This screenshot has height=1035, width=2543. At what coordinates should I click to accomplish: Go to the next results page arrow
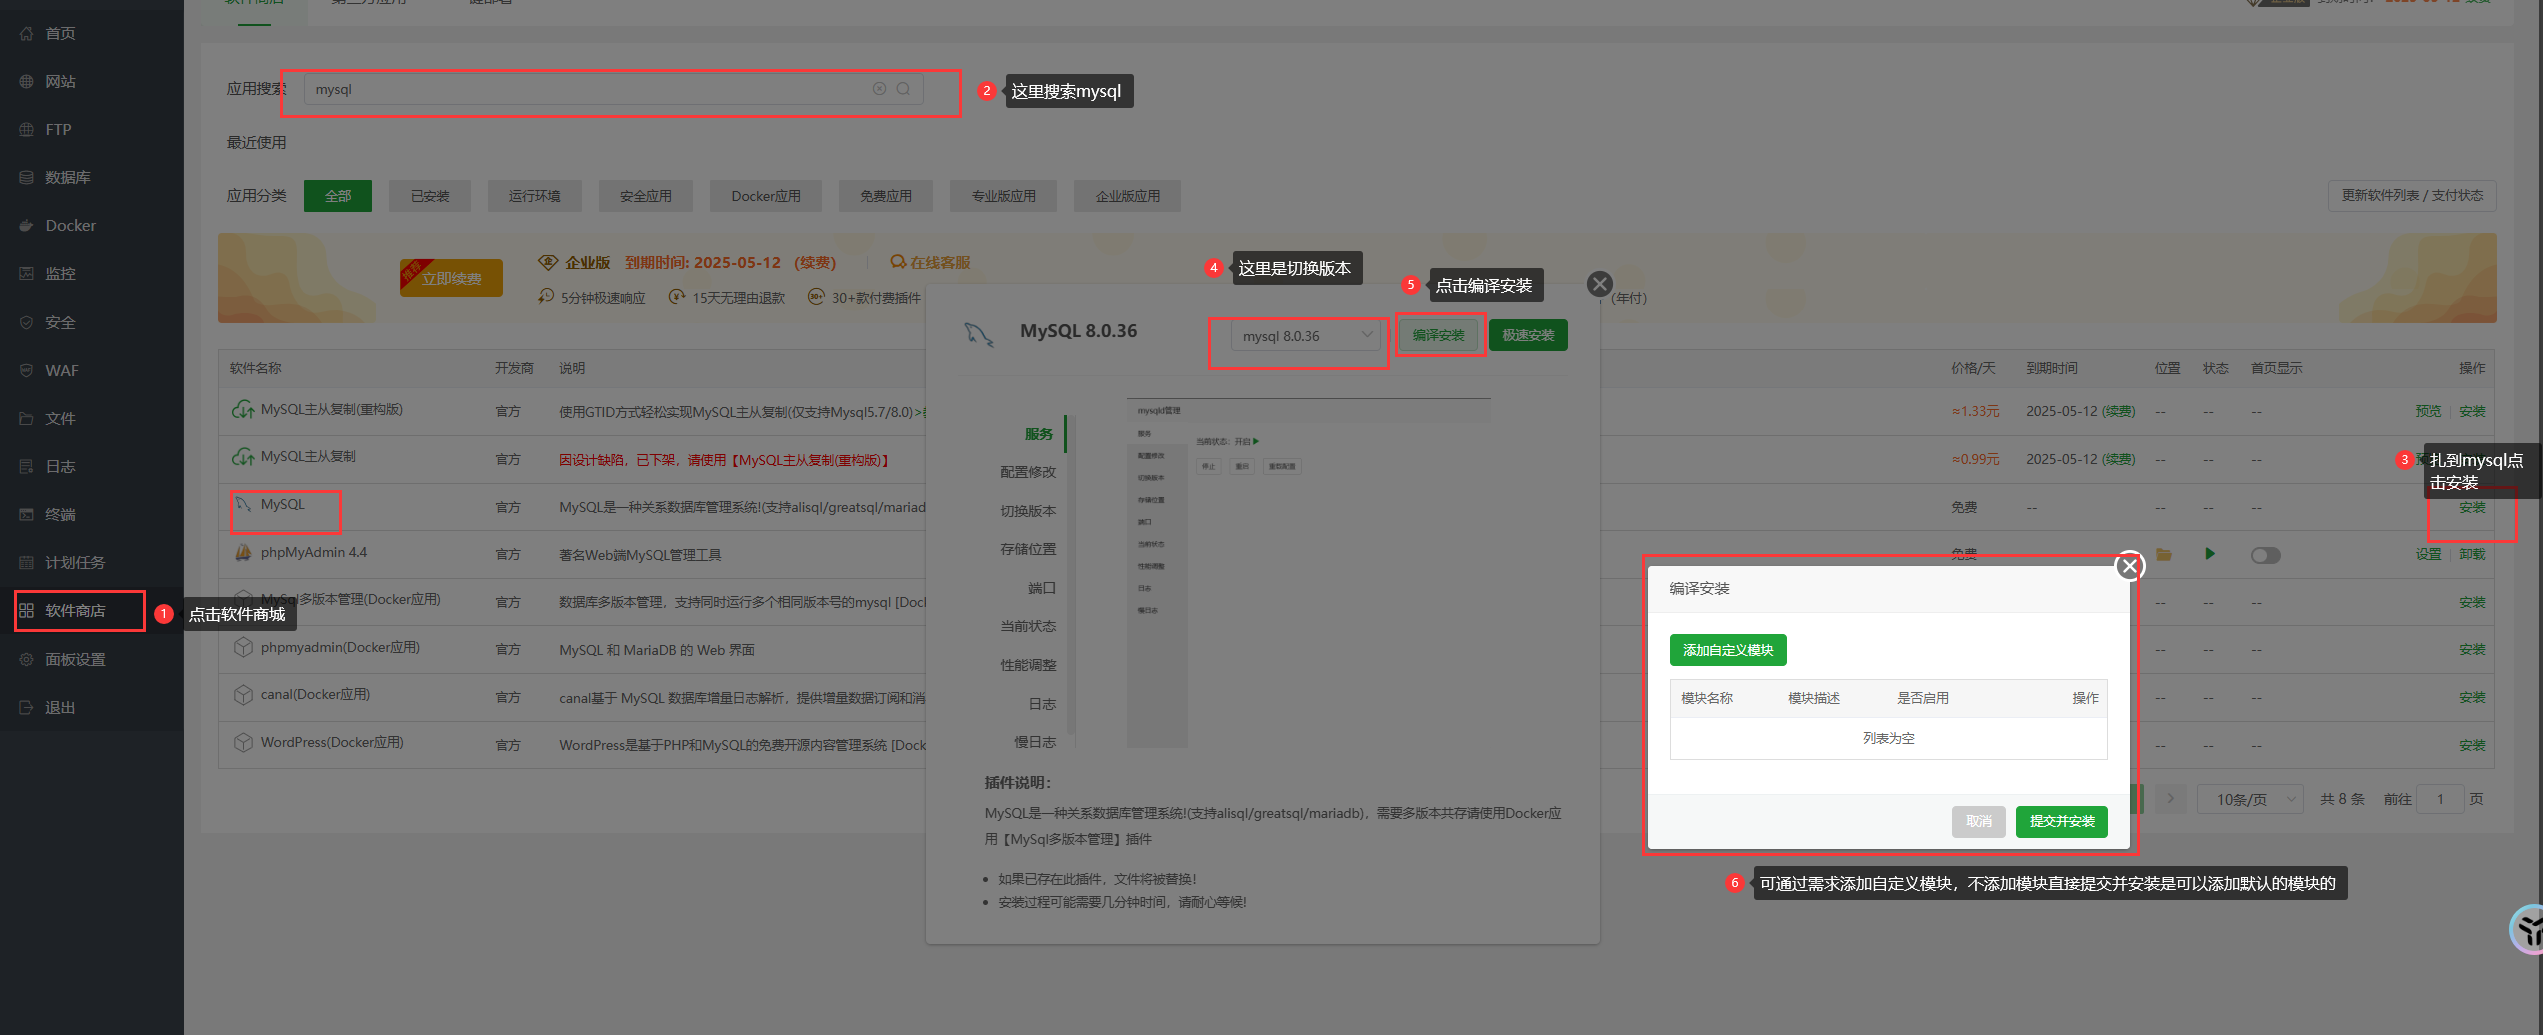(2170, 798)
